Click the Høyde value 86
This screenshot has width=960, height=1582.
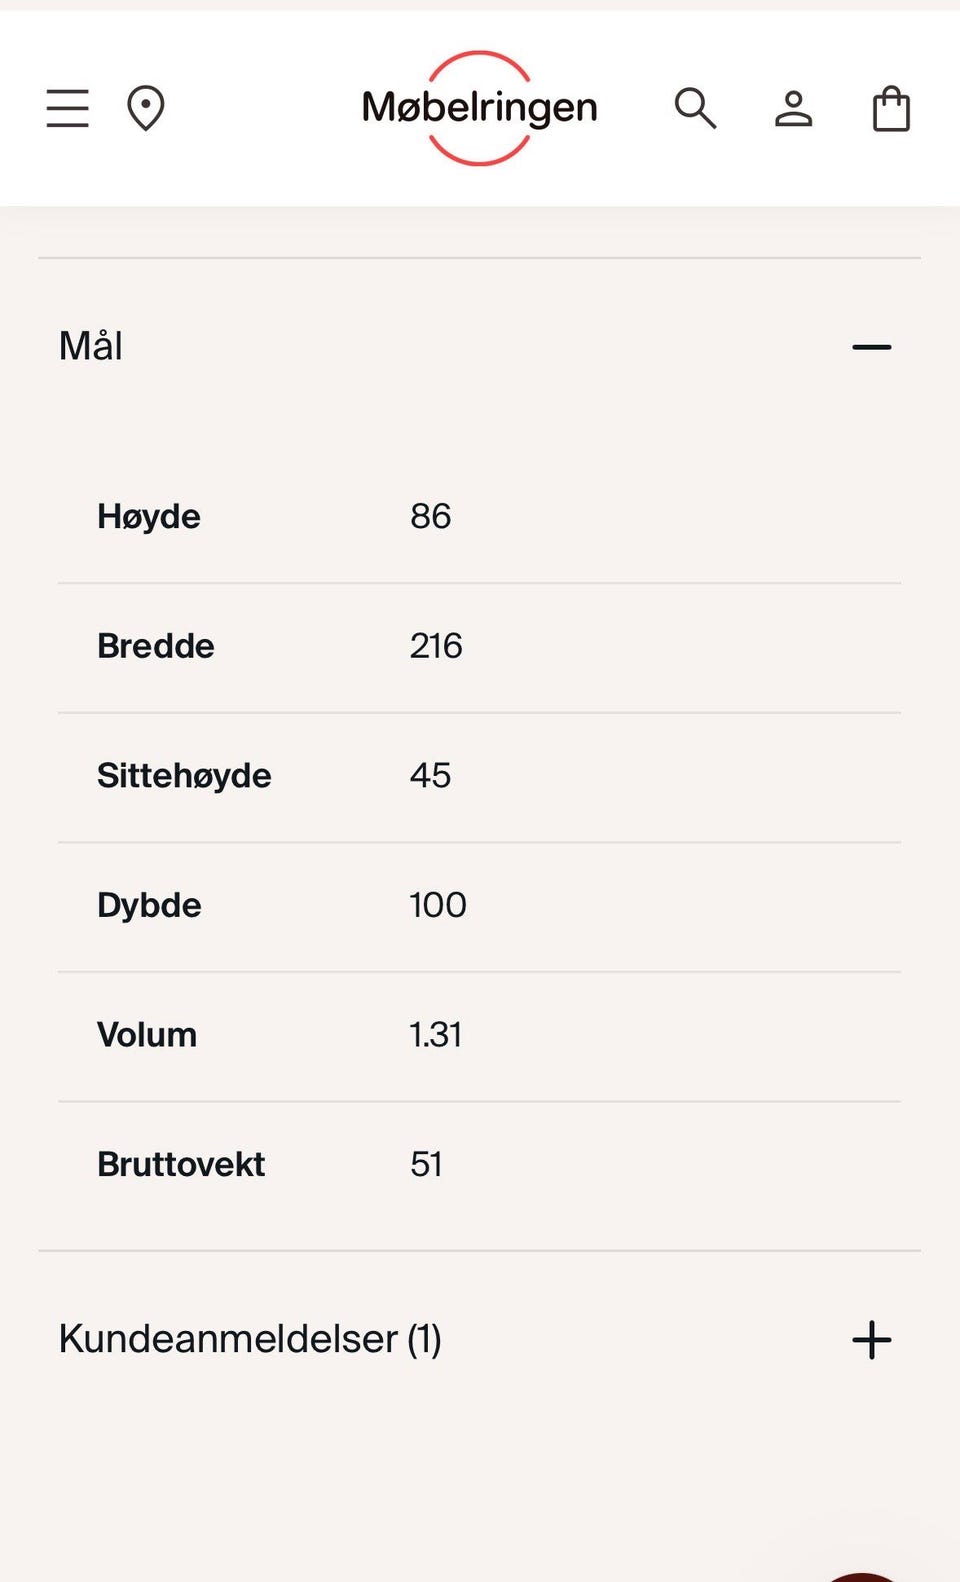(x=431, y=517)
